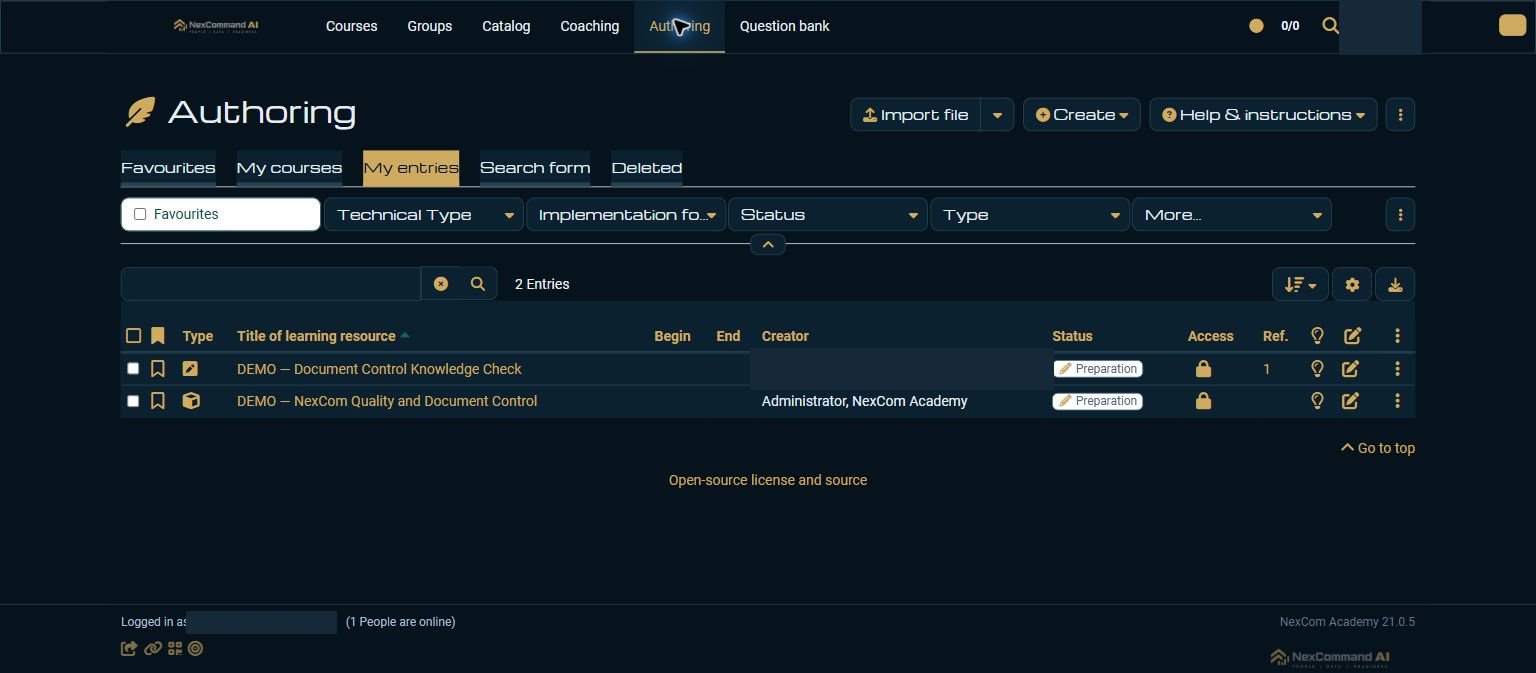This screenshot has height=673, width=1536.
Task: Tick the Favourites filter checkbox
Action: 140,214
